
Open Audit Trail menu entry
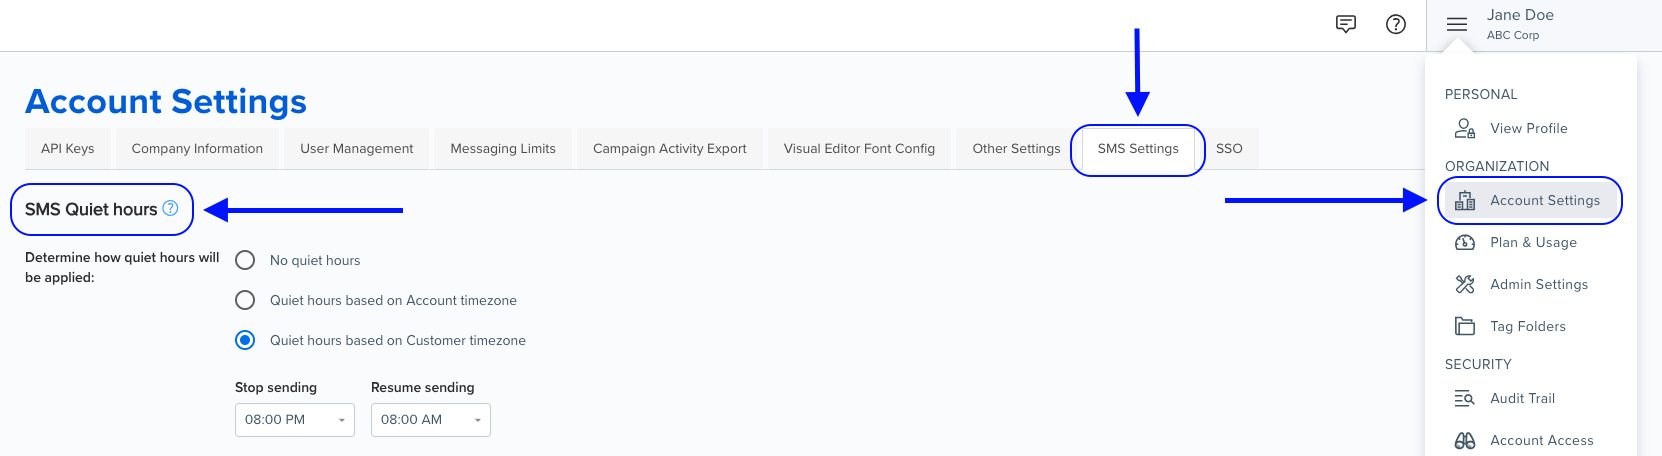coord(1530,398)
